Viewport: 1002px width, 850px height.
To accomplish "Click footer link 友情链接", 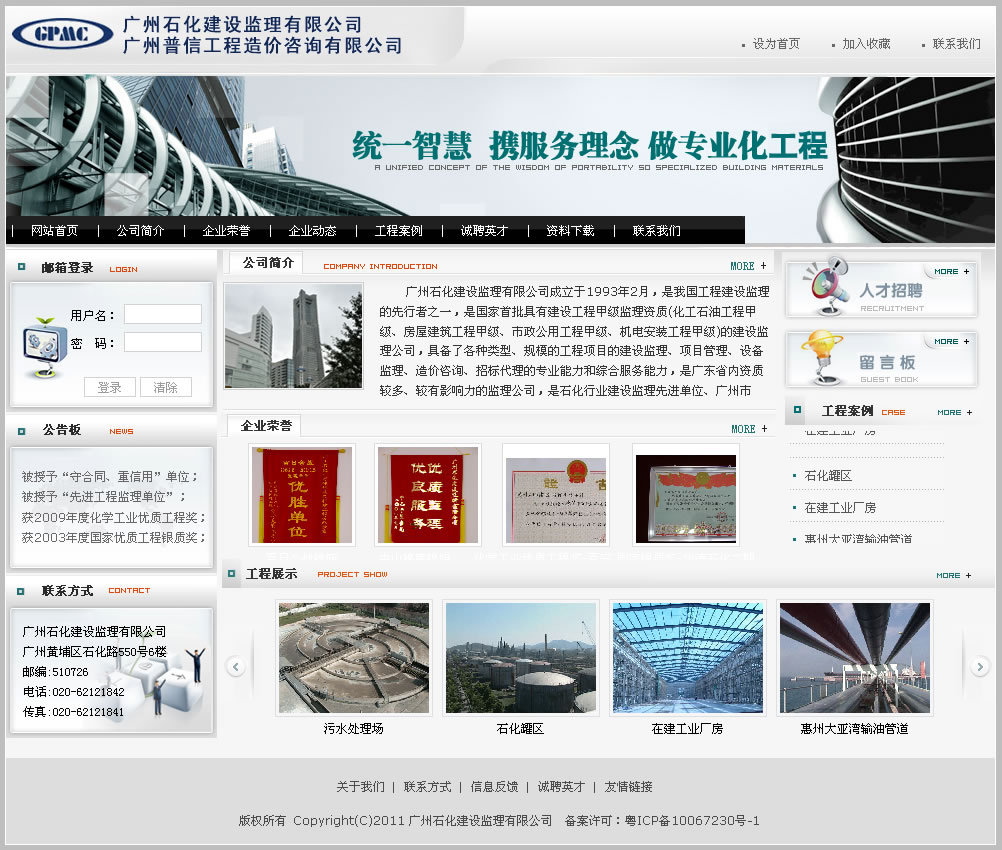I will click(628, 787).
